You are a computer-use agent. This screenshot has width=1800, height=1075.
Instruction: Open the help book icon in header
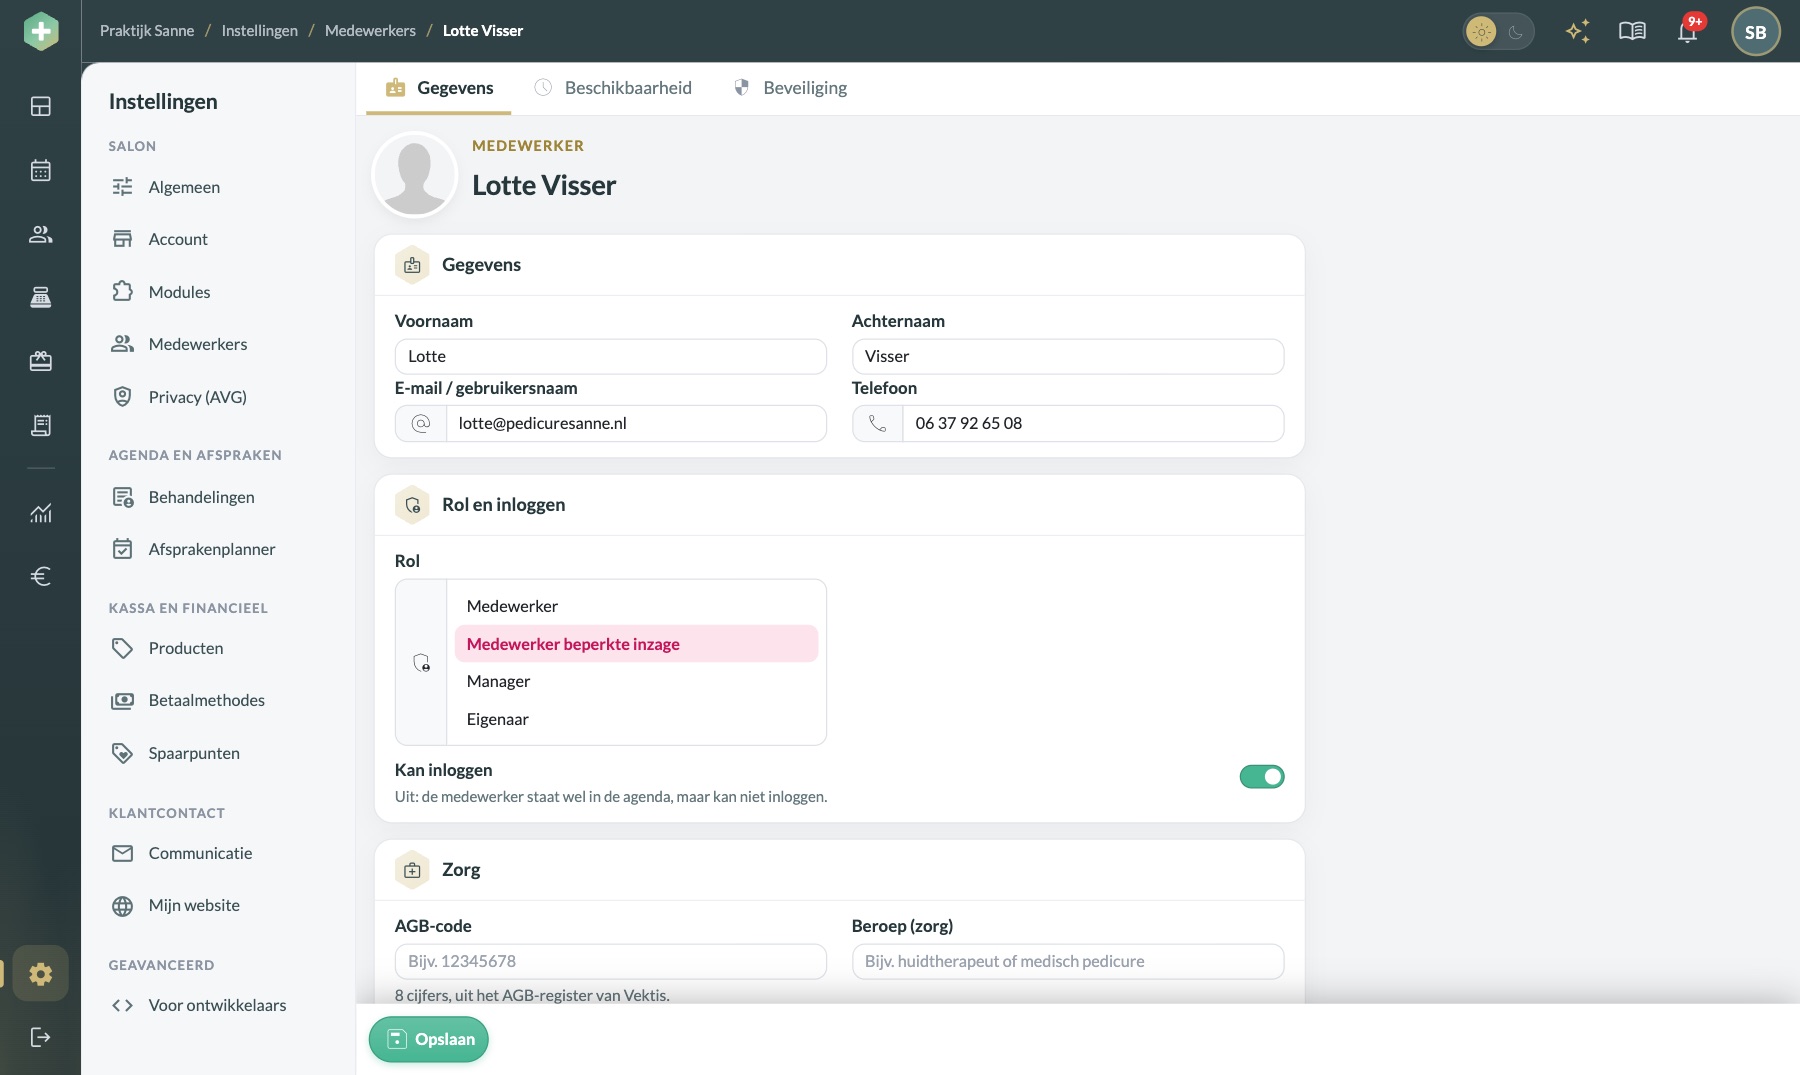coord(1632,31)
